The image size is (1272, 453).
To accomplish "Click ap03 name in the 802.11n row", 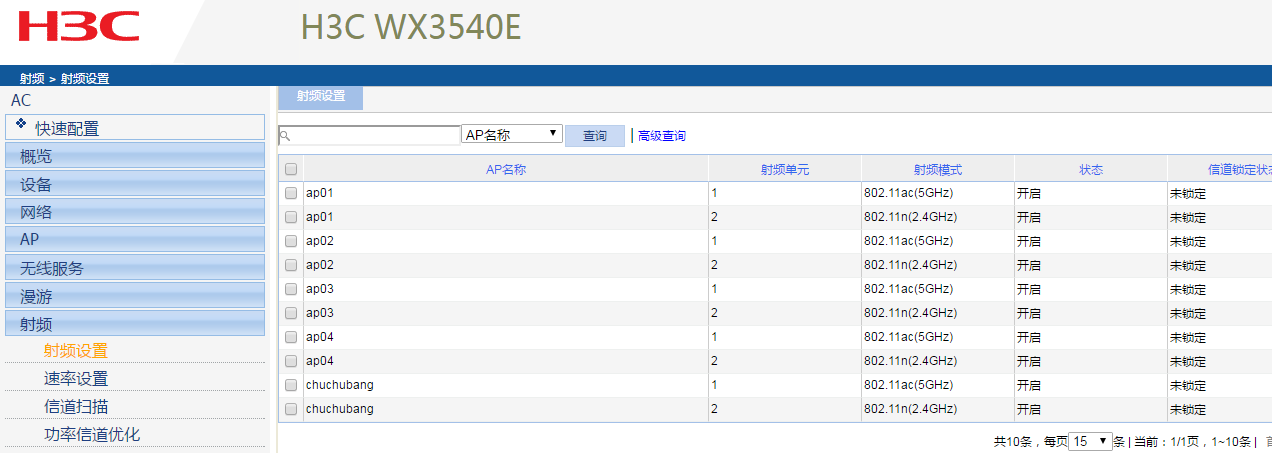I will click(320, 313).
